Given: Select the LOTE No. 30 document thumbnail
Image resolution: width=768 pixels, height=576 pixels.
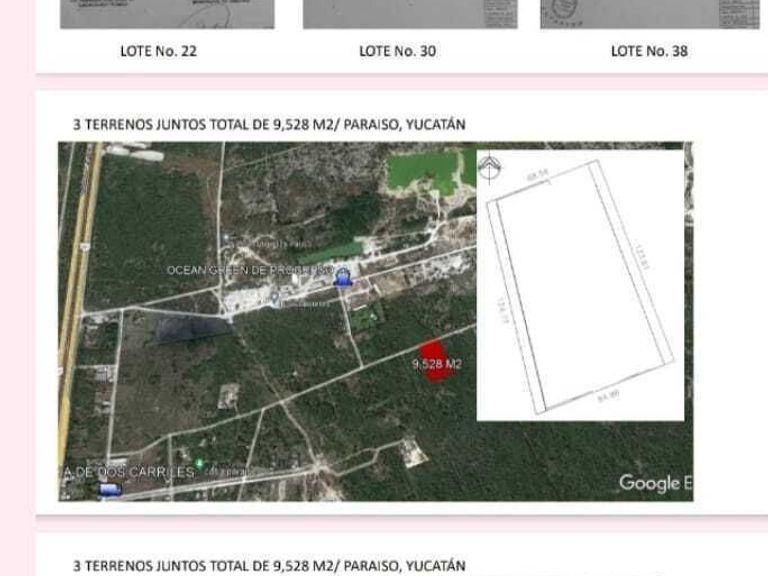Looking at the screenshot, I should [x=410, y=14].
